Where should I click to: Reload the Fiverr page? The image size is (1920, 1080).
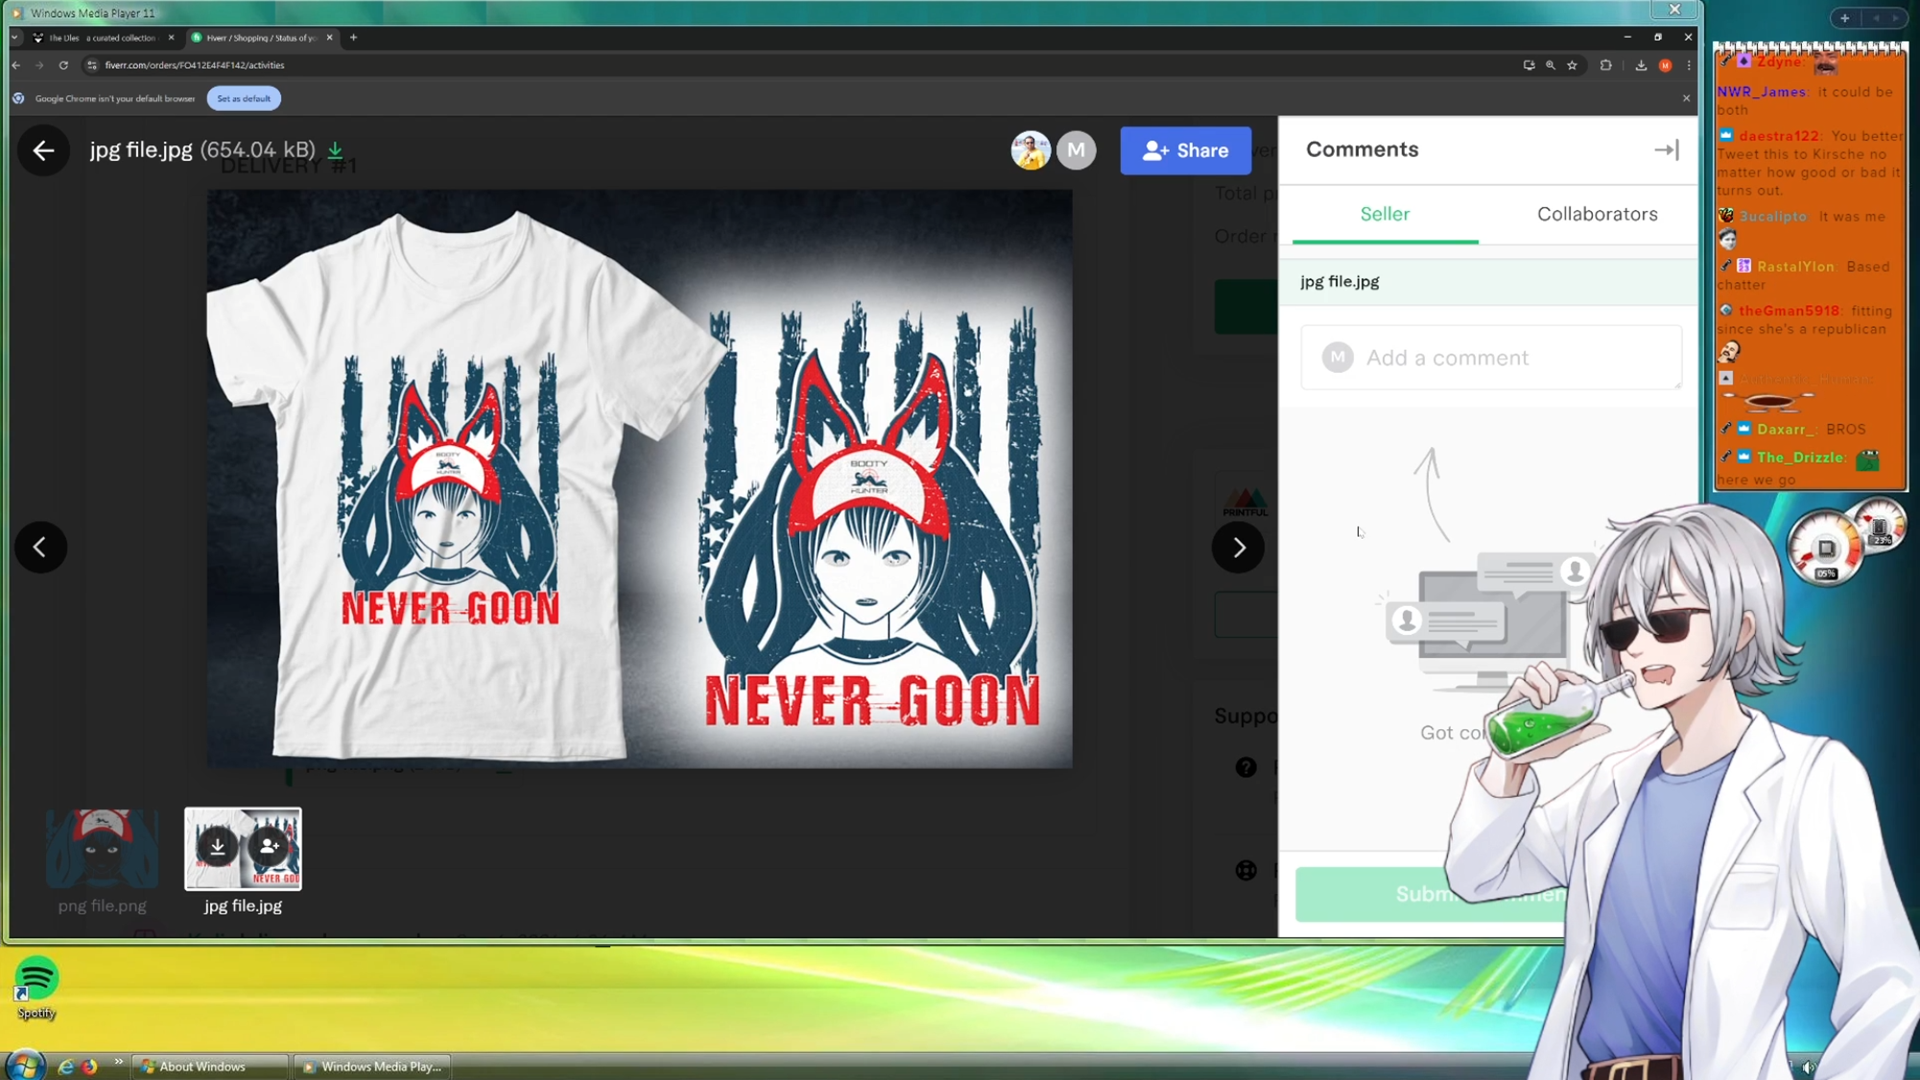point(63,65)
